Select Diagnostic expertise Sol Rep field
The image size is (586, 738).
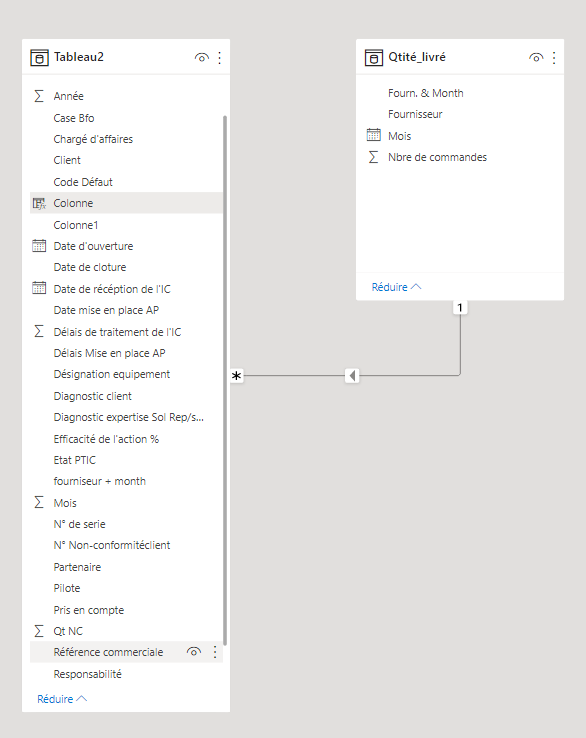(126, 417)
